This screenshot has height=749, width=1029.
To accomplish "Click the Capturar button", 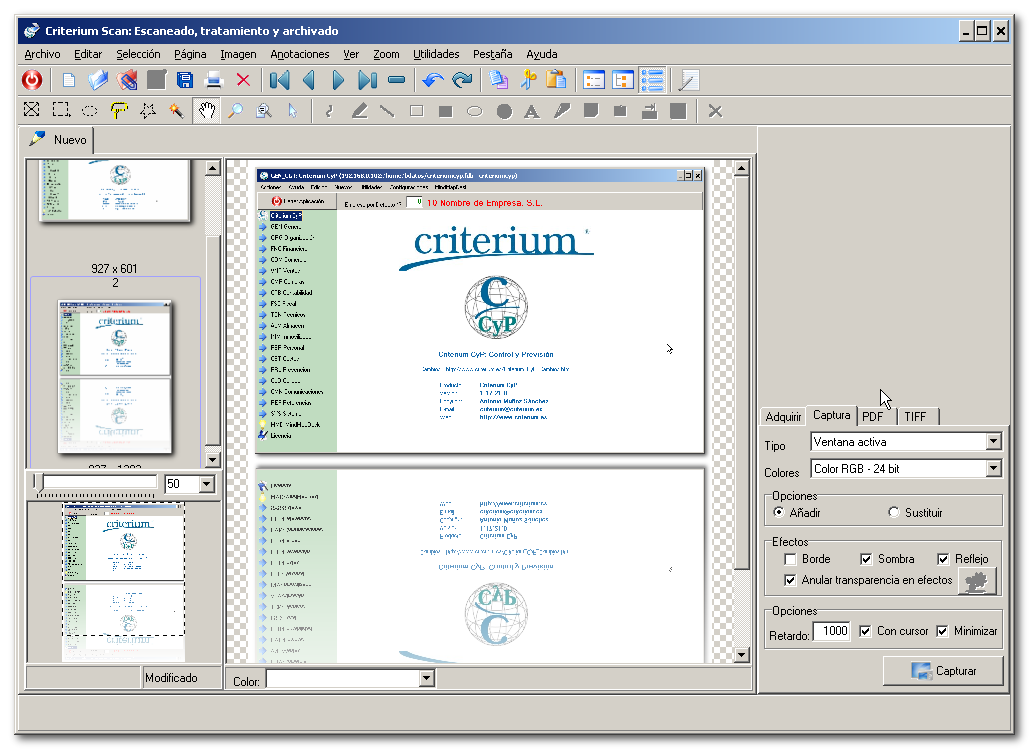I will [943, 671].
